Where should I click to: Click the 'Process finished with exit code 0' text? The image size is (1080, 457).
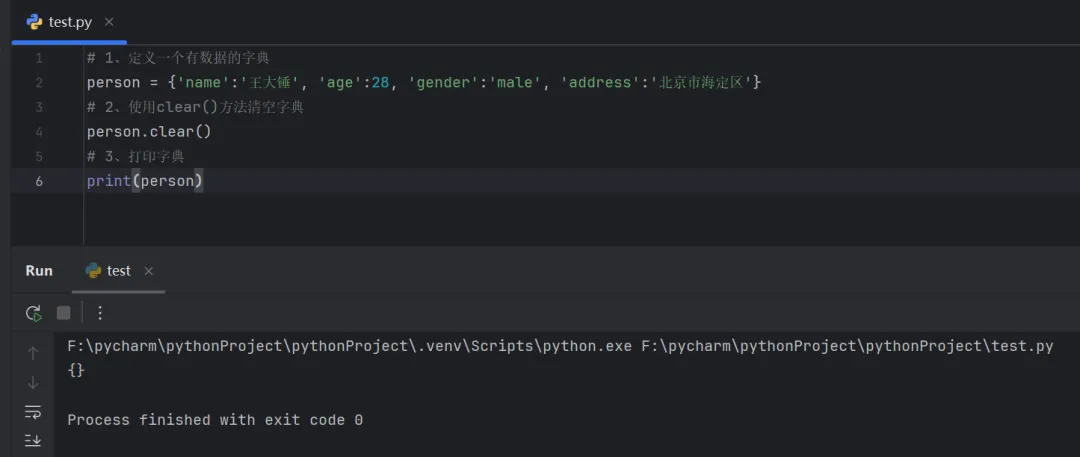coord(215,420)
